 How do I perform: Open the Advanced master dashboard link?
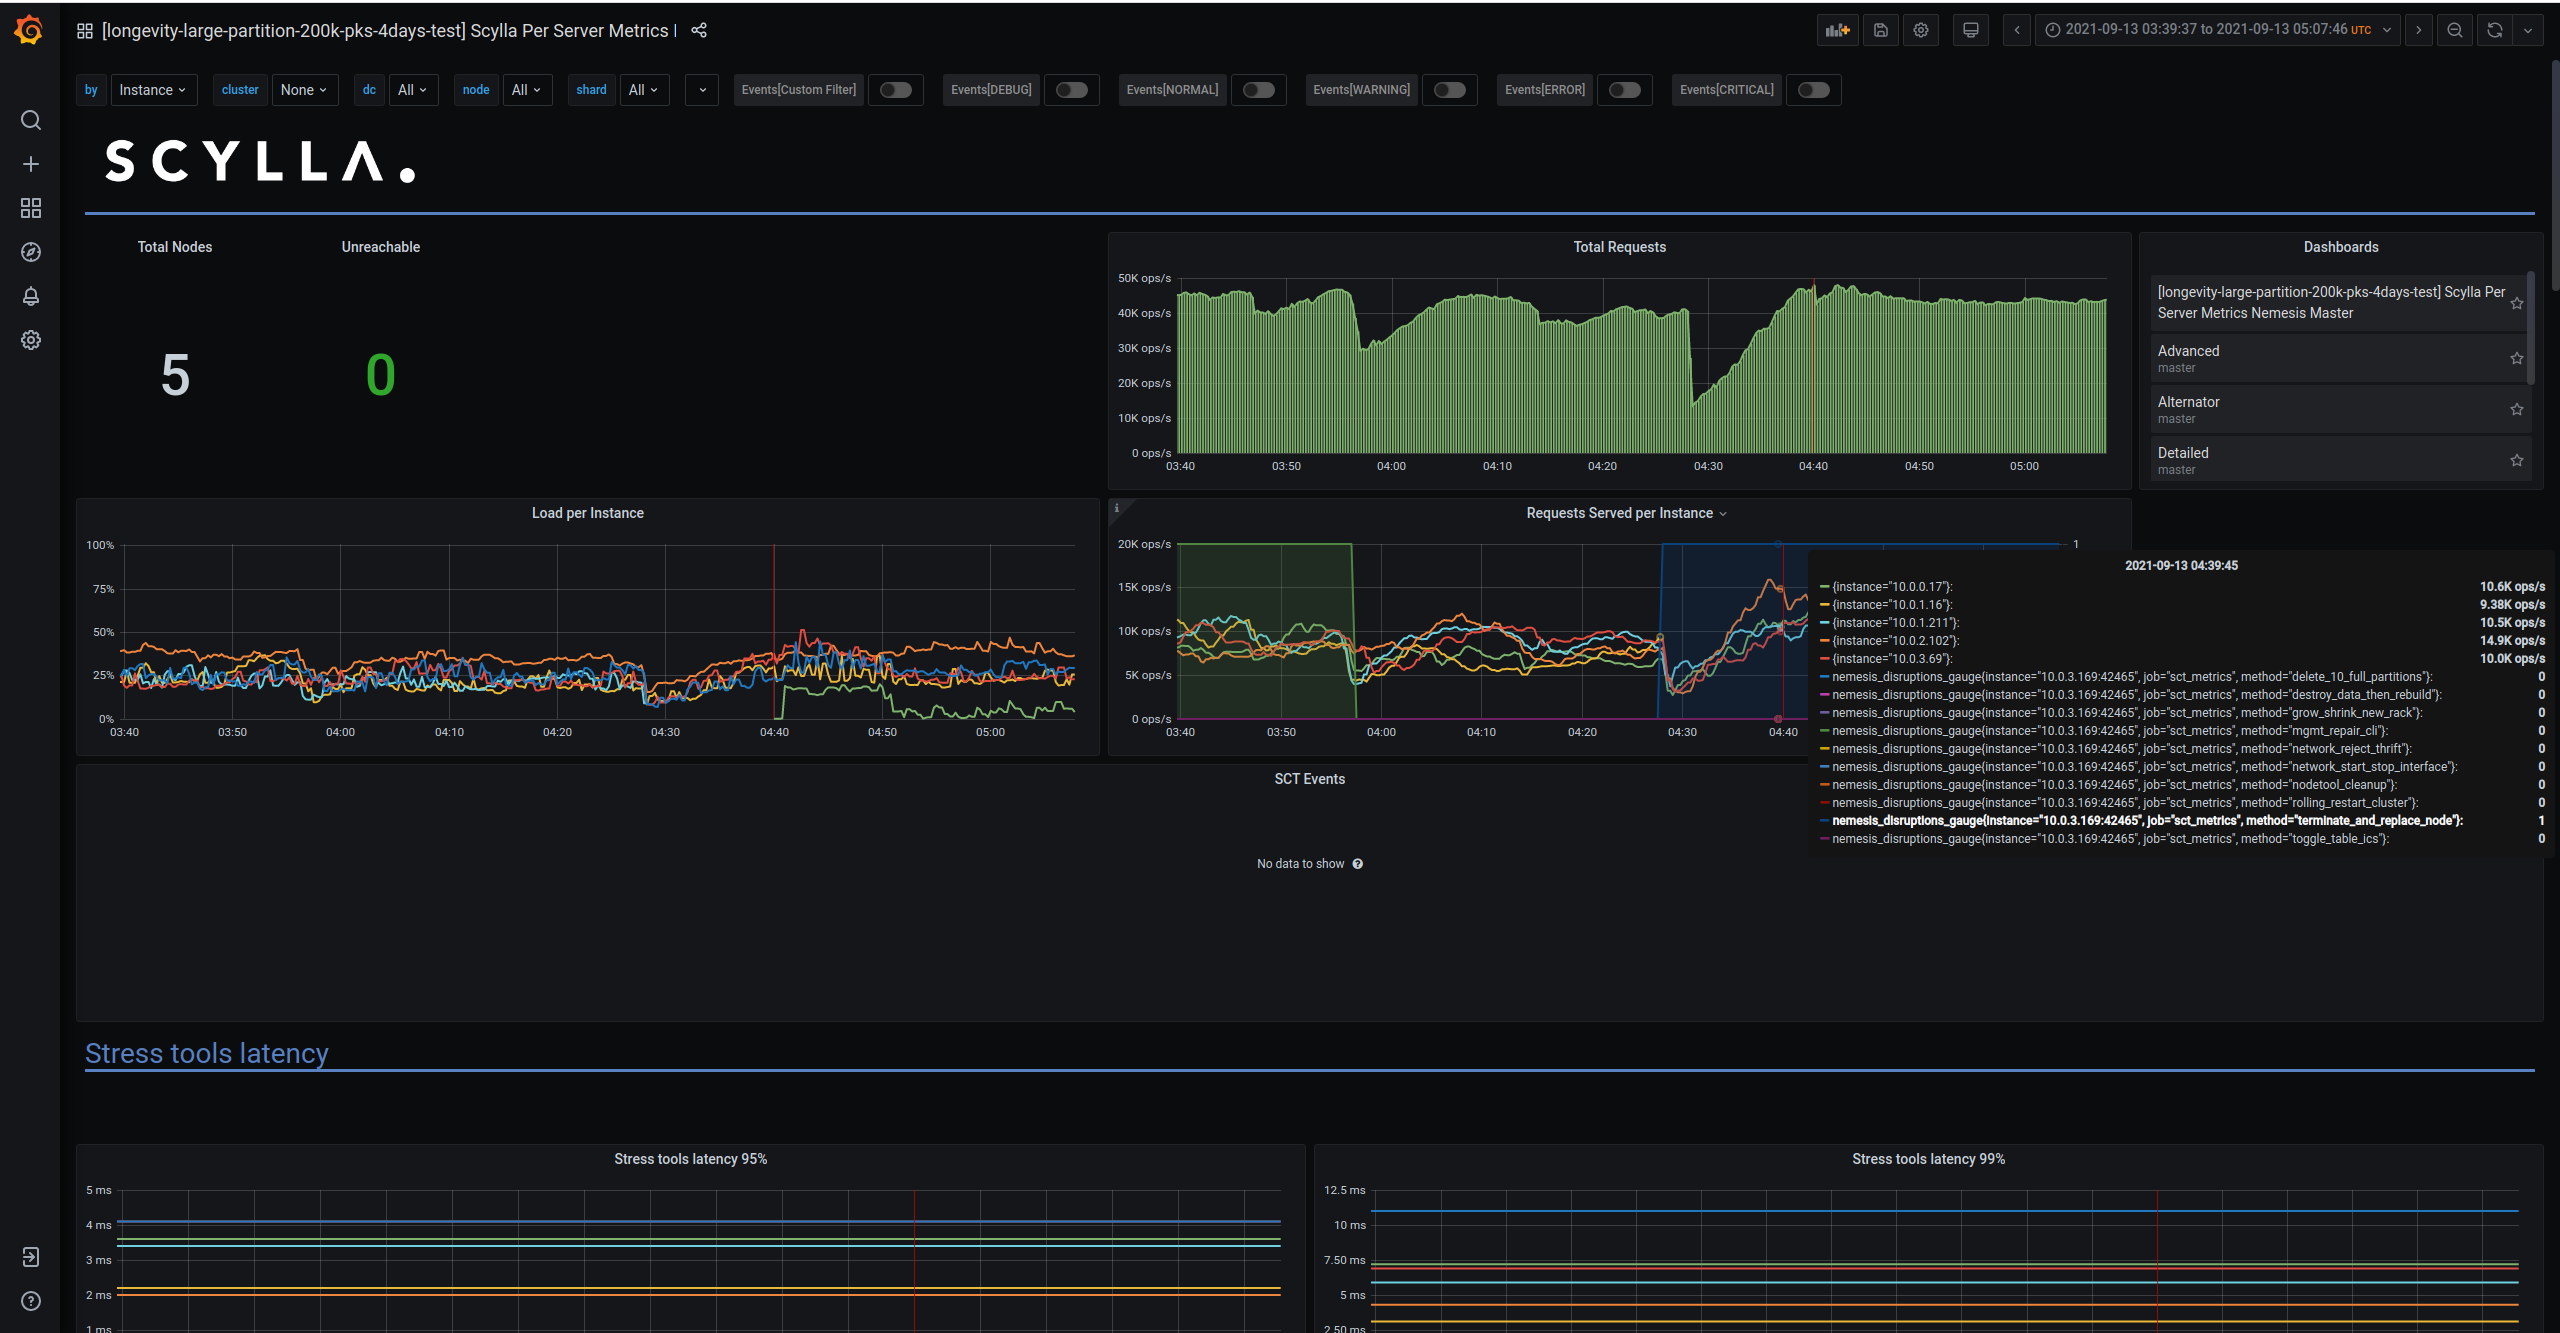coord(2188,351)
